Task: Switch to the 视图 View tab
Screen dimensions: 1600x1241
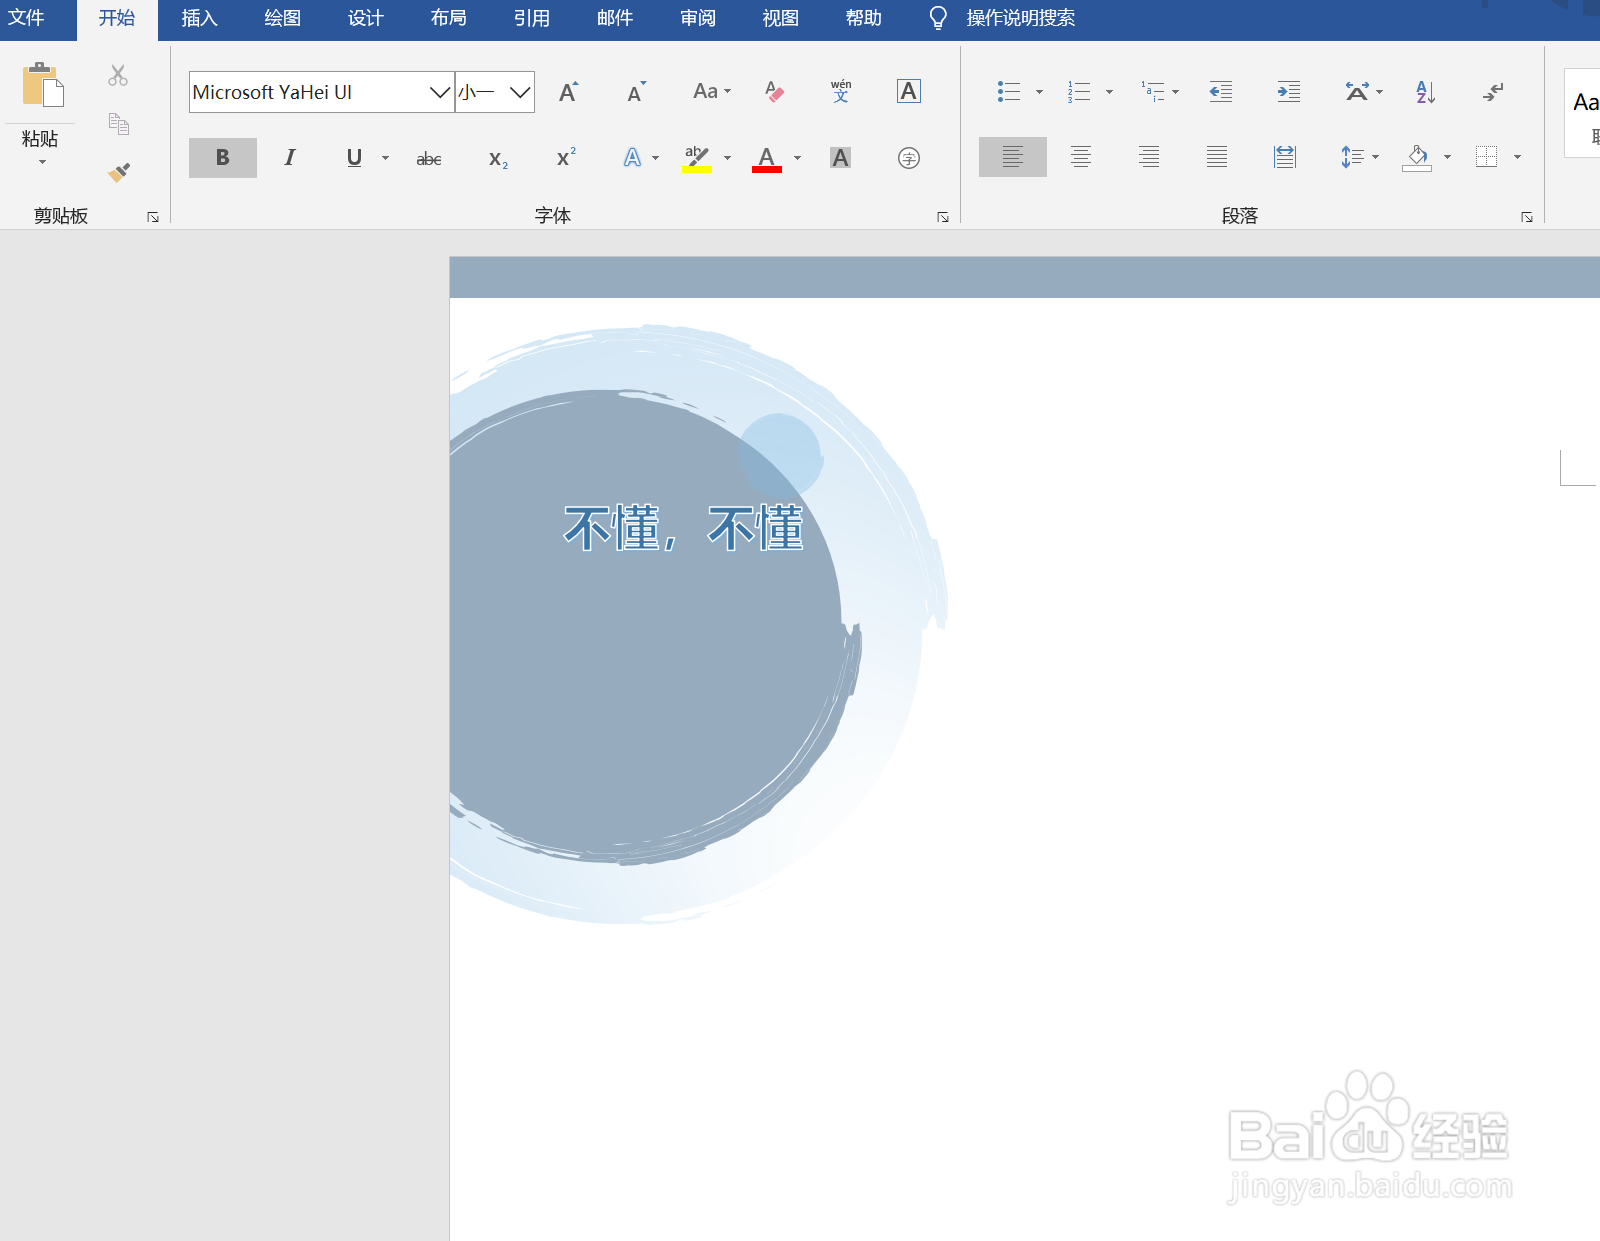Action: (x=780, y=18)
